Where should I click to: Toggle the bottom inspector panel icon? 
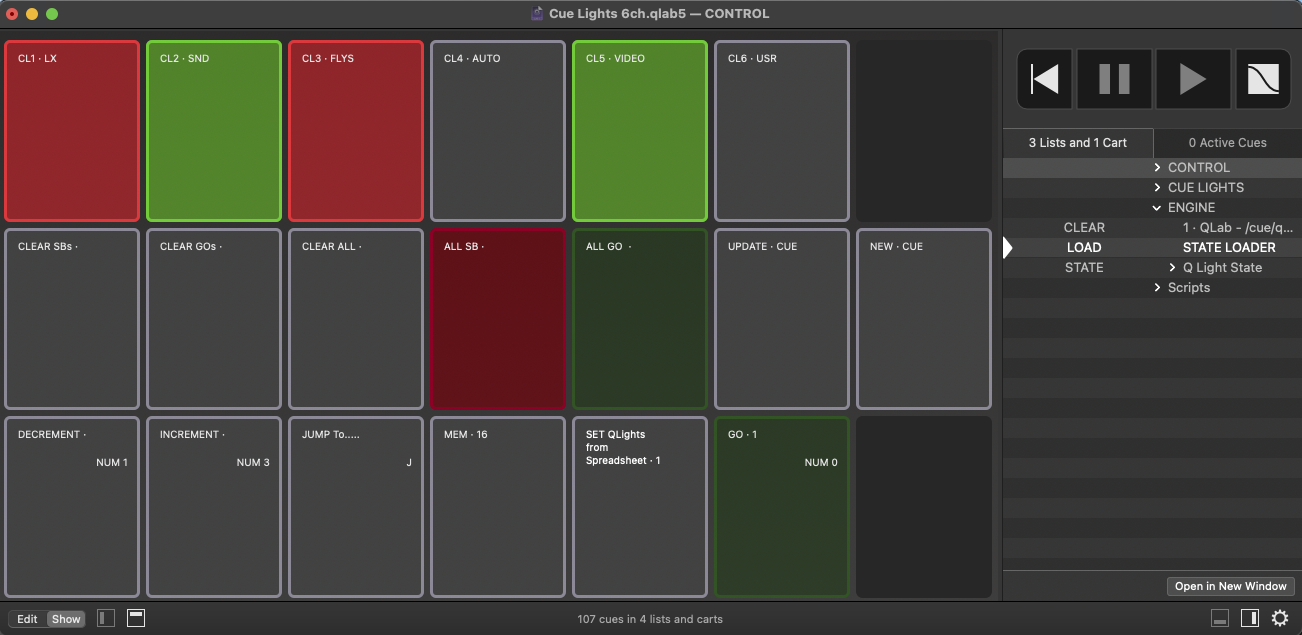(x=1220, y=618)
